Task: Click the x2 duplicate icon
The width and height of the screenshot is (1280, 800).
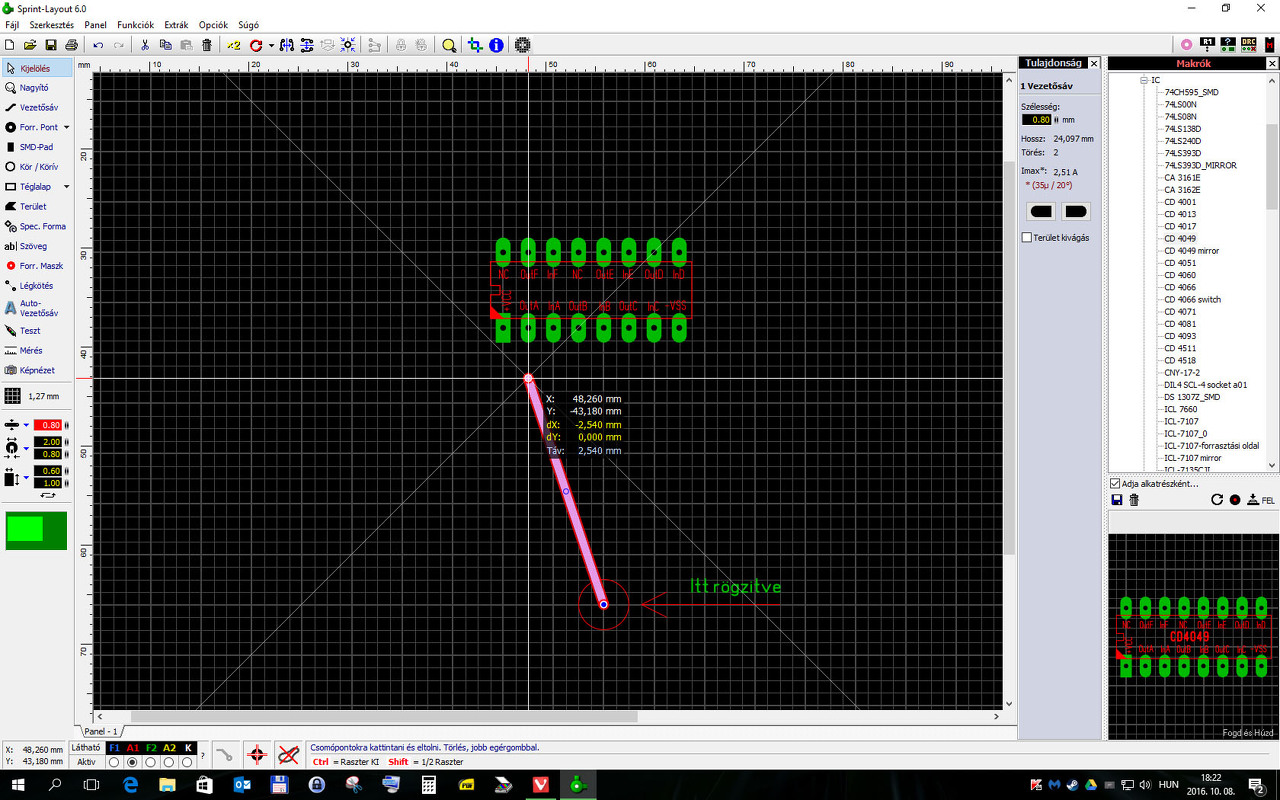Action: pos(234,45)
